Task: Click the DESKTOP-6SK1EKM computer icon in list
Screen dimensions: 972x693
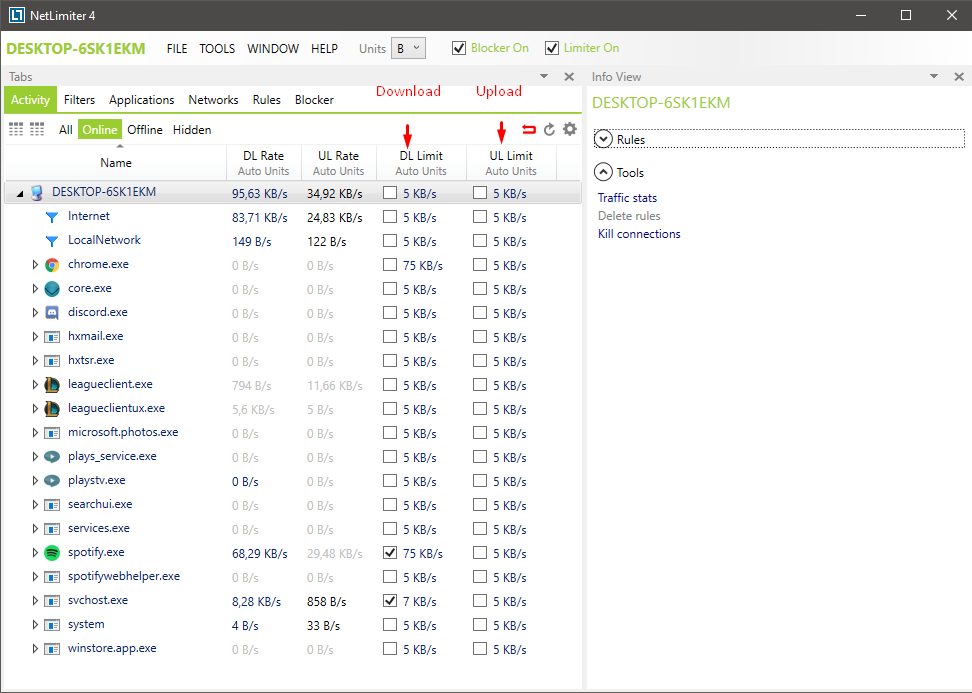Action: (37, 193)
